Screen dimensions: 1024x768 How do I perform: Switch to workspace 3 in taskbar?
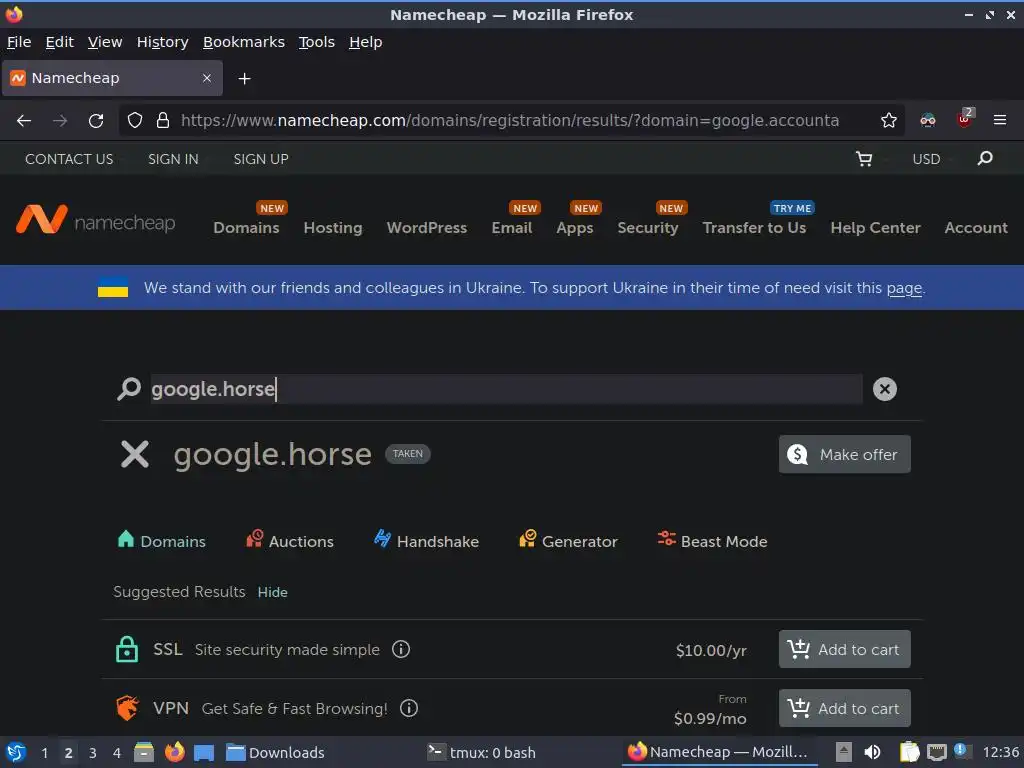point(92,752)
